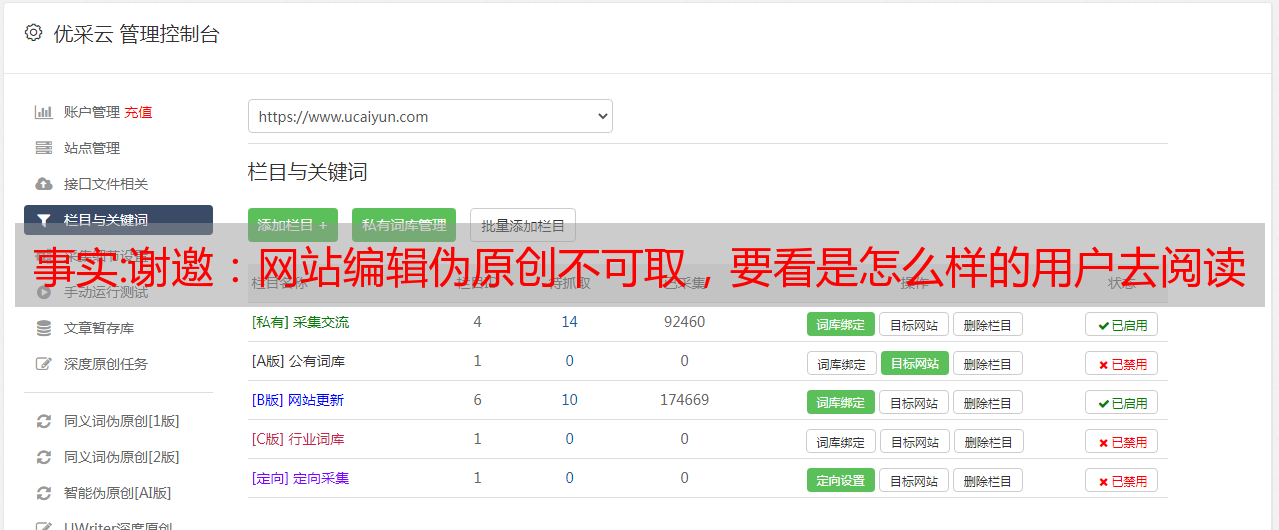The width and height of the screenshot is (1279, 530).
Task: Click the edit icon for 深度原创任务
Action: 43,364
